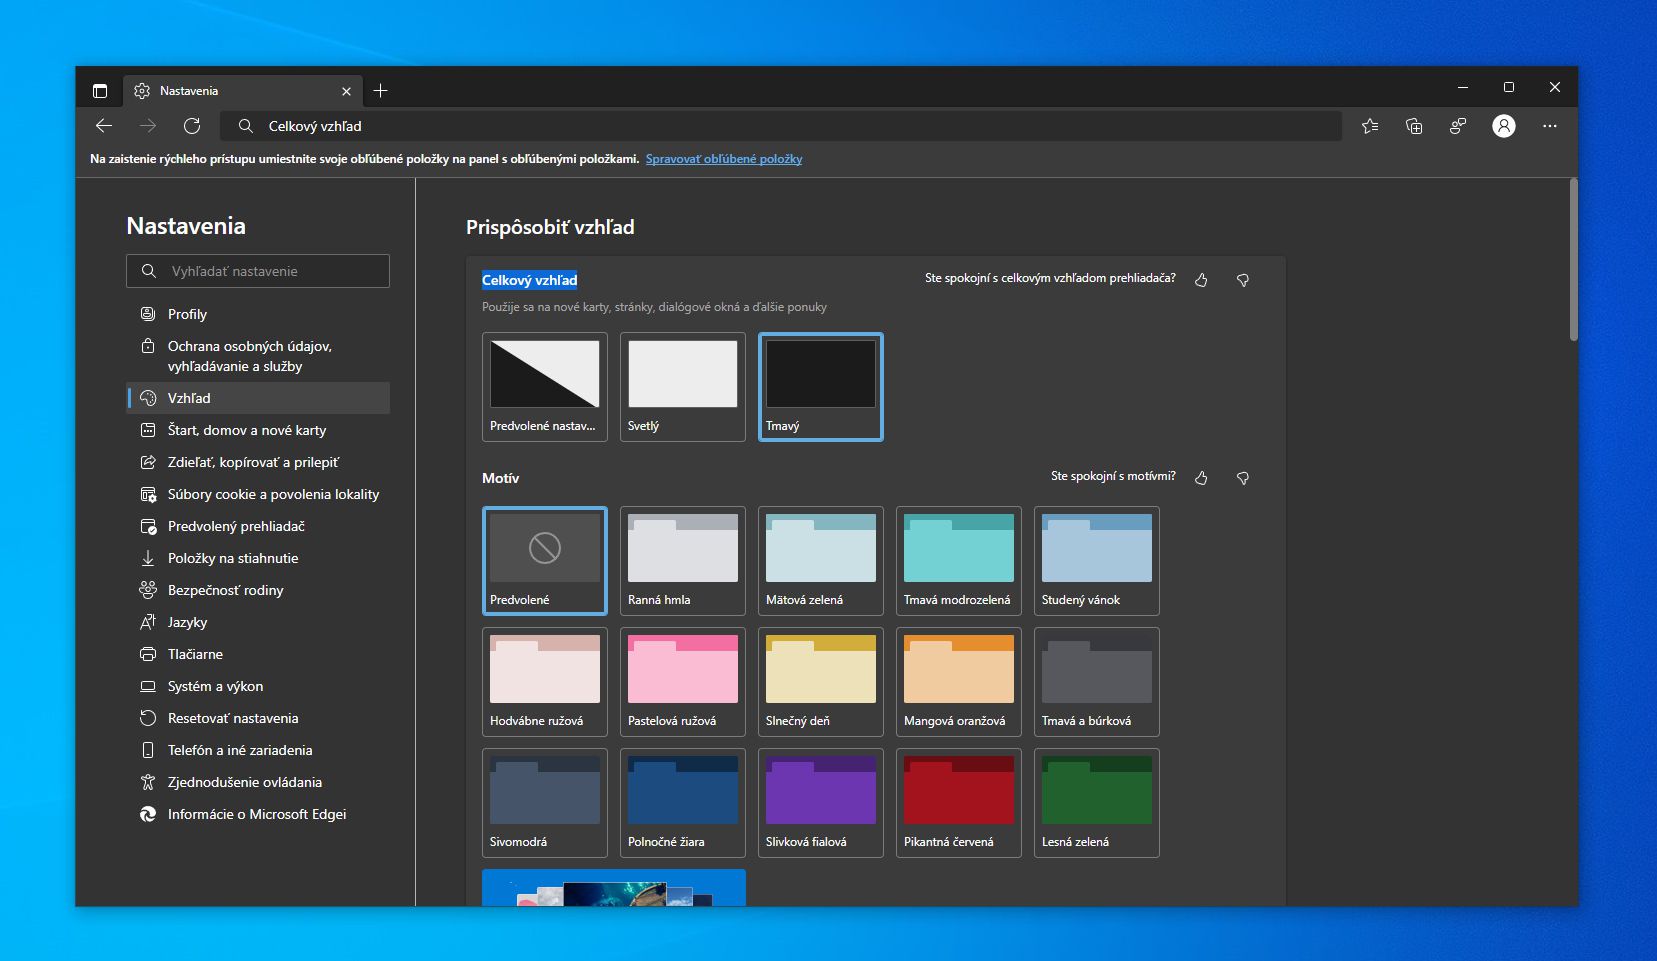Click the browser extensions share icon
The width and height of the screenshot is (1657, 961).
click(1458, 126)
